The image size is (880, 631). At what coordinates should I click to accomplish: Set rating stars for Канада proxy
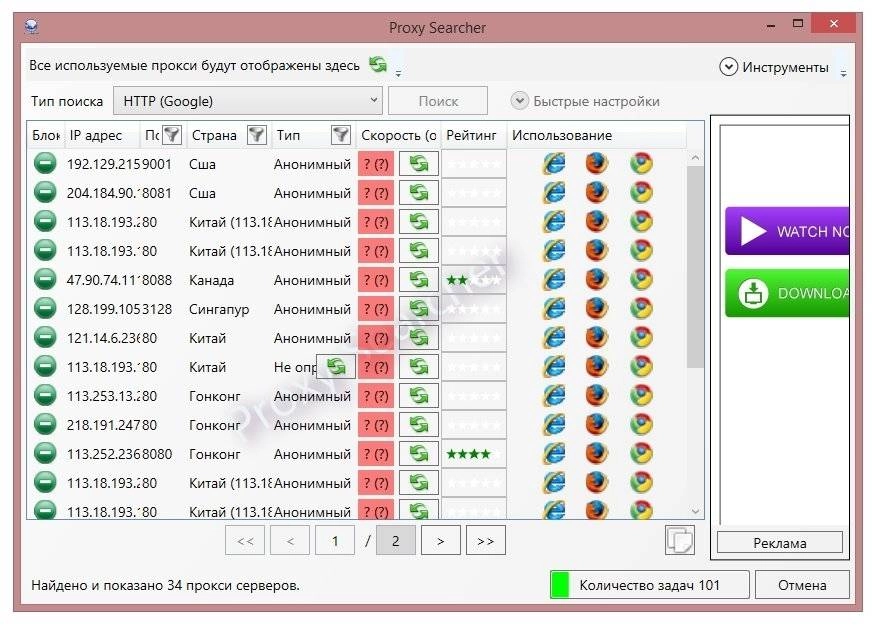pyautogui.click(x=474, y=280)
